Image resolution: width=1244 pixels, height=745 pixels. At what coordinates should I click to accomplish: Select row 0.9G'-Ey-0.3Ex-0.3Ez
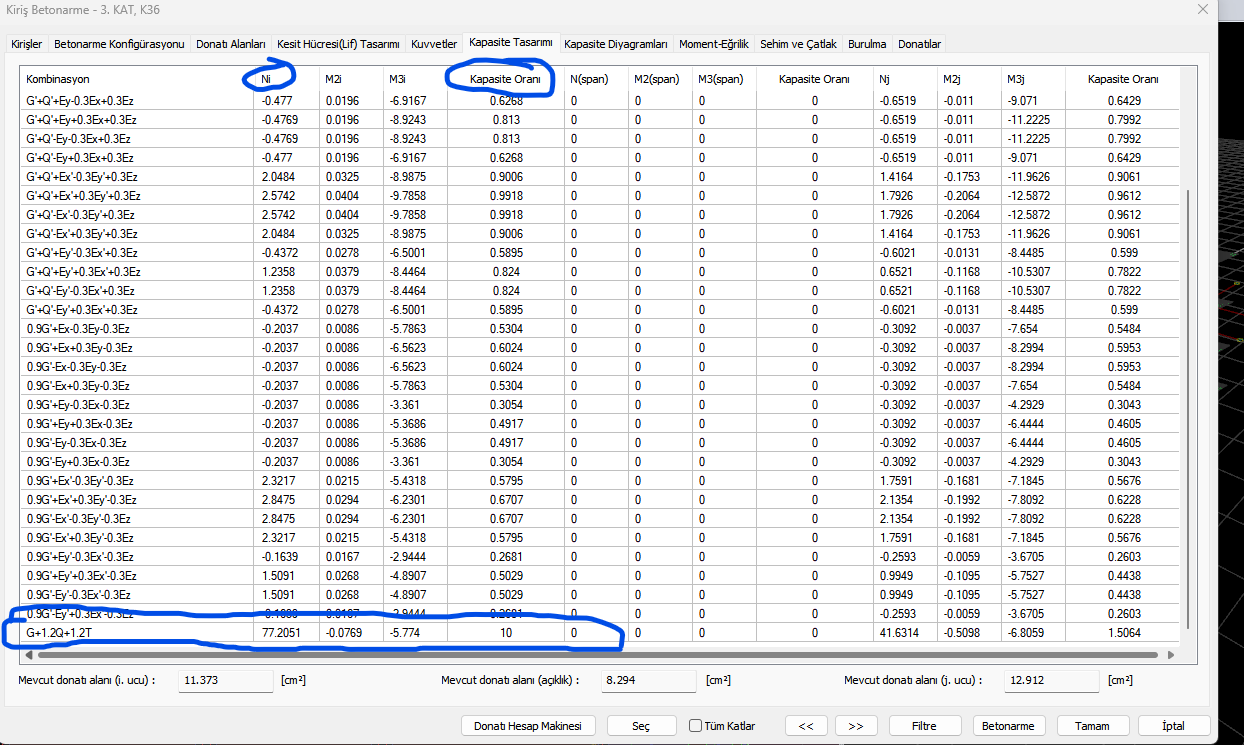pos(600,443)
